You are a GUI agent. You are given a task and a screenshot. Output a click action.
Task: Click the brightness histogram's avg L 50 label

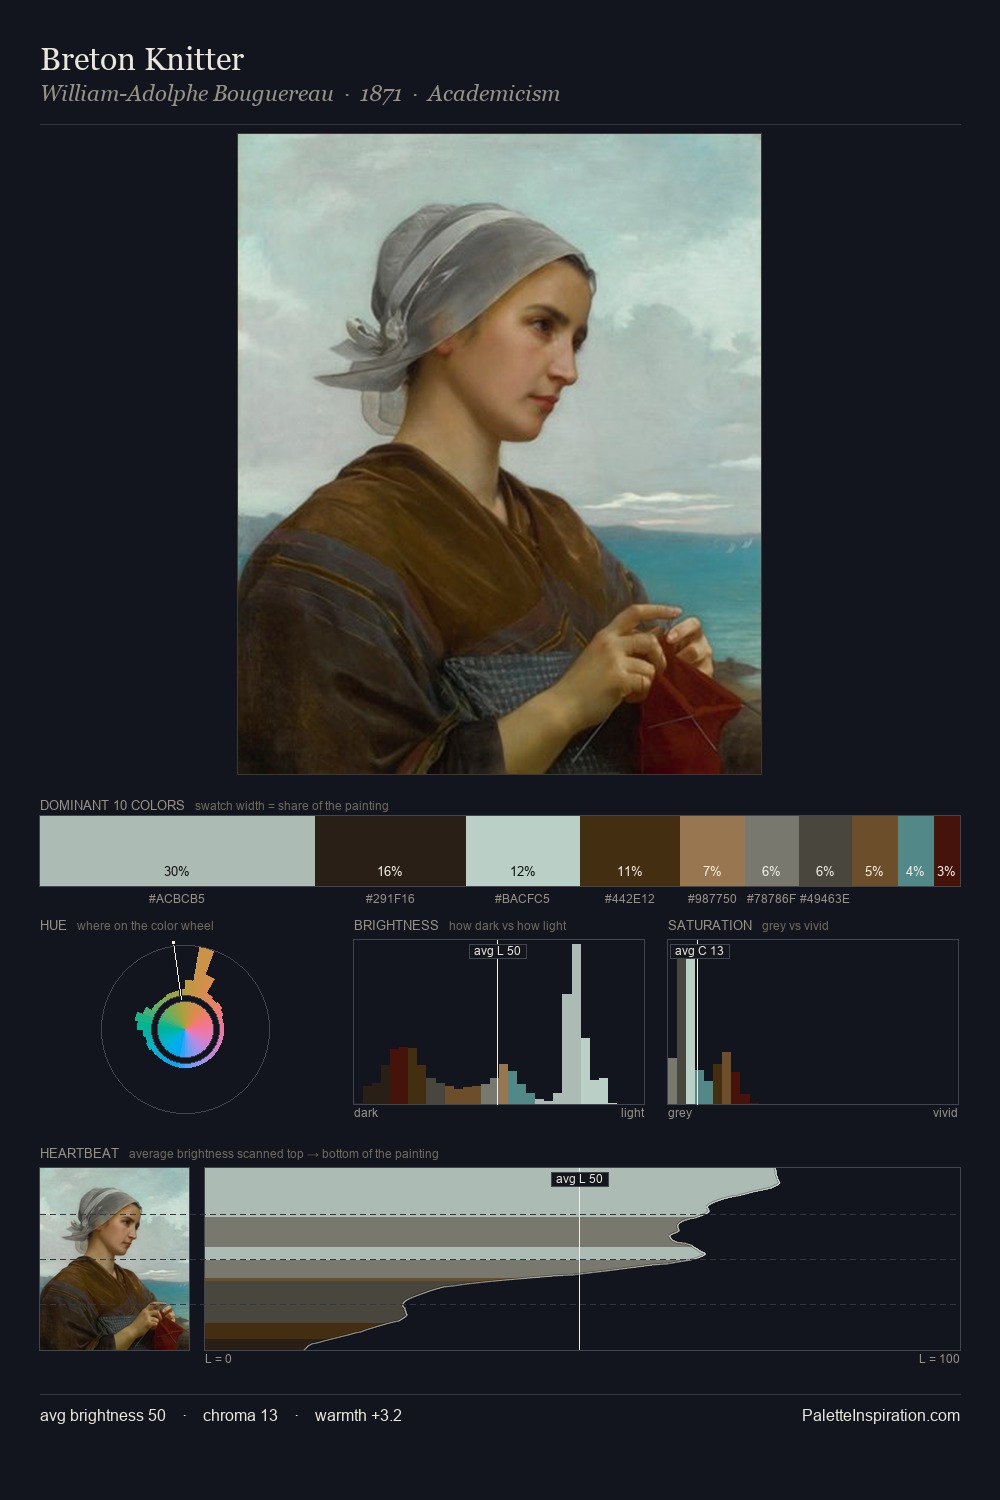pos(497,951)
